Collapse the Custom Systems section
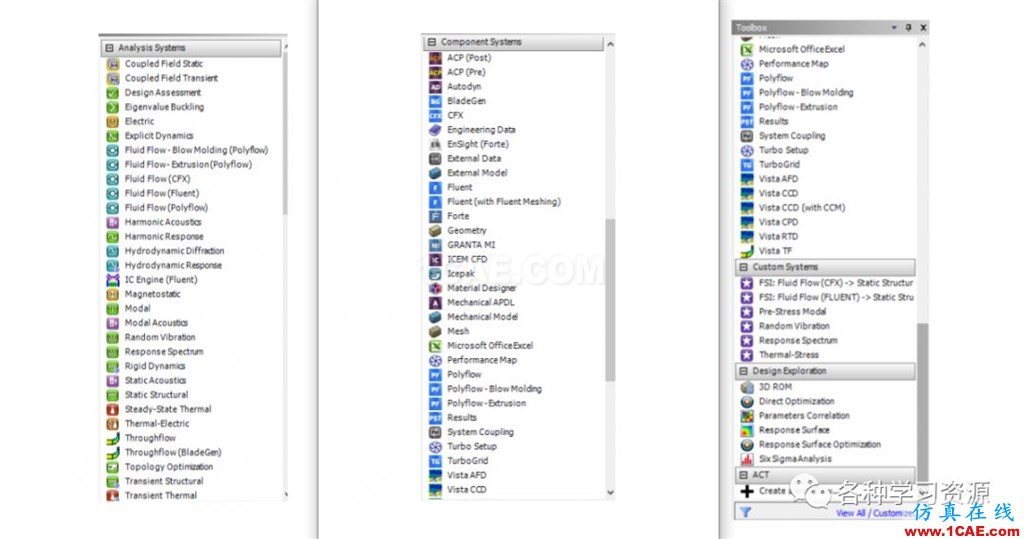 (743, 267)
